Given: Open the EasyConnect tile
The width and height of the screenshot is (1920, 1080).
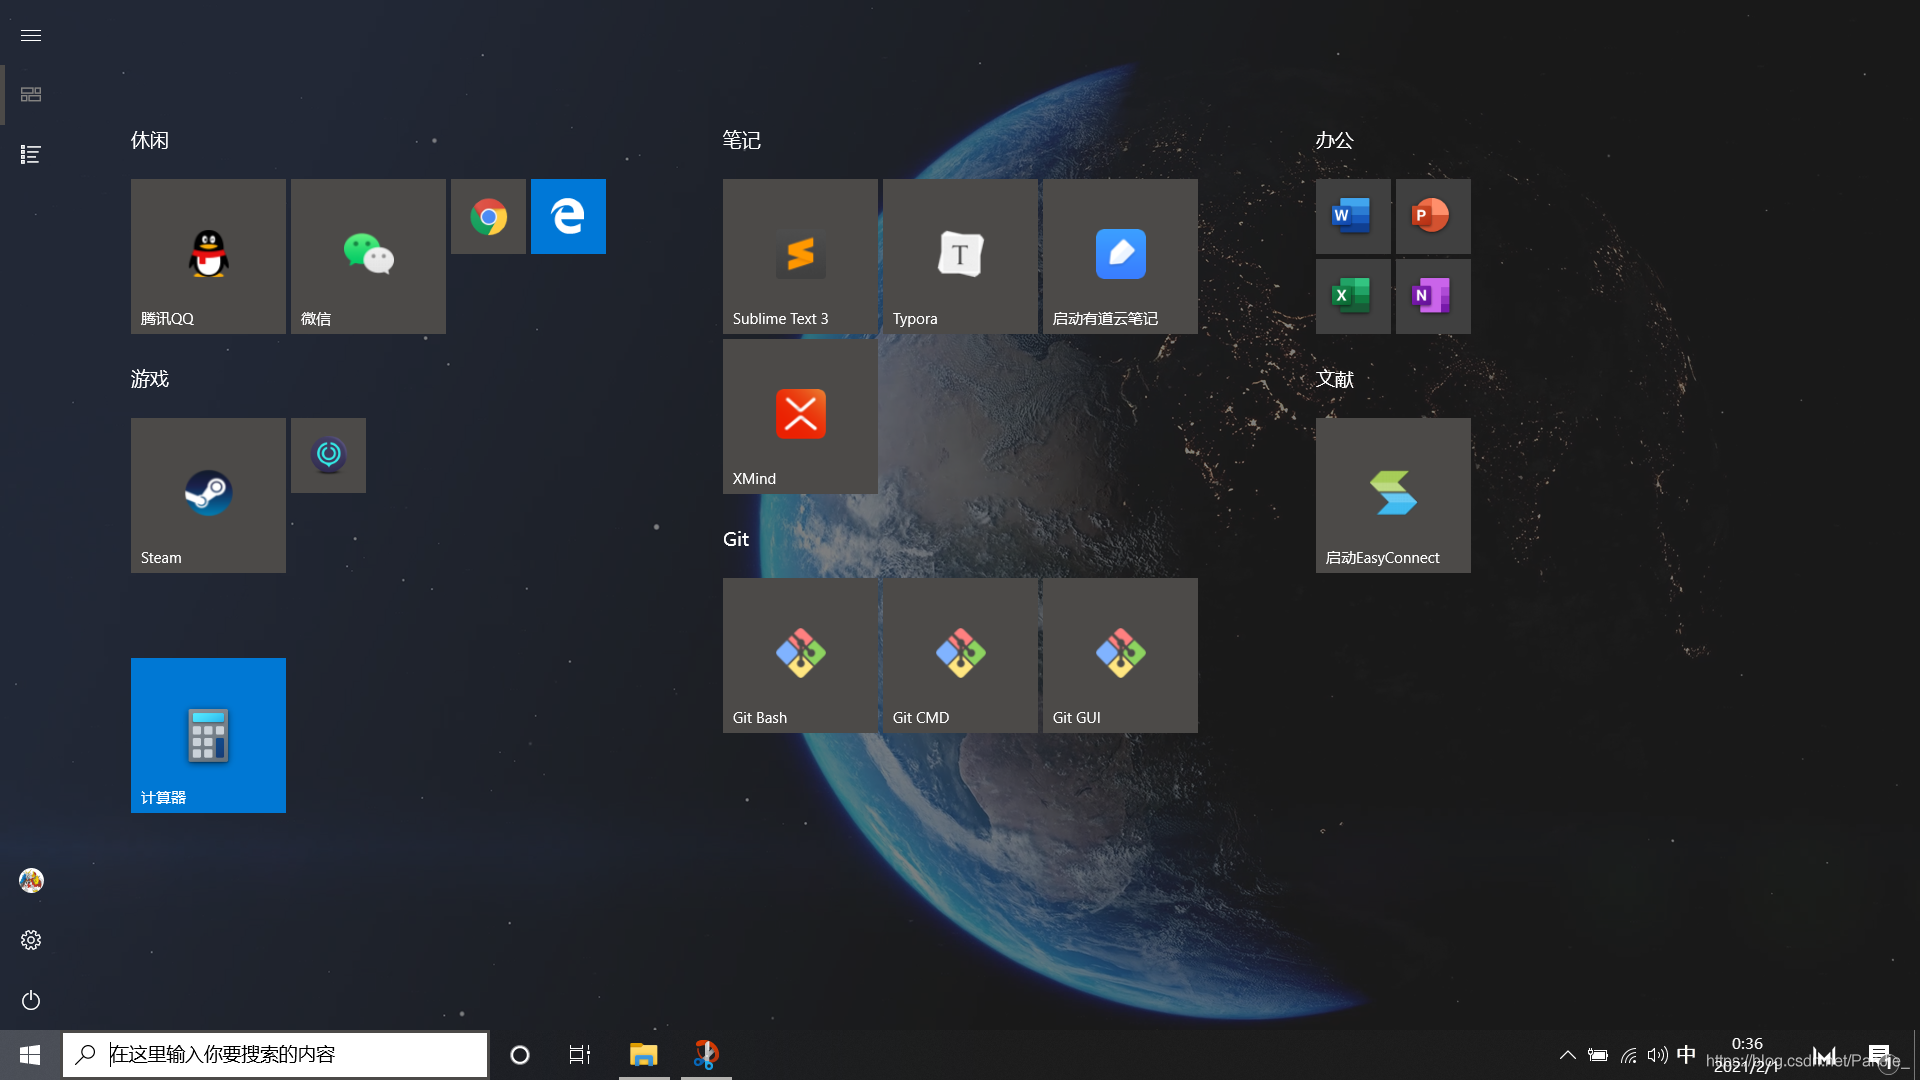Looking at the screenshot, I should point(1393,495).
